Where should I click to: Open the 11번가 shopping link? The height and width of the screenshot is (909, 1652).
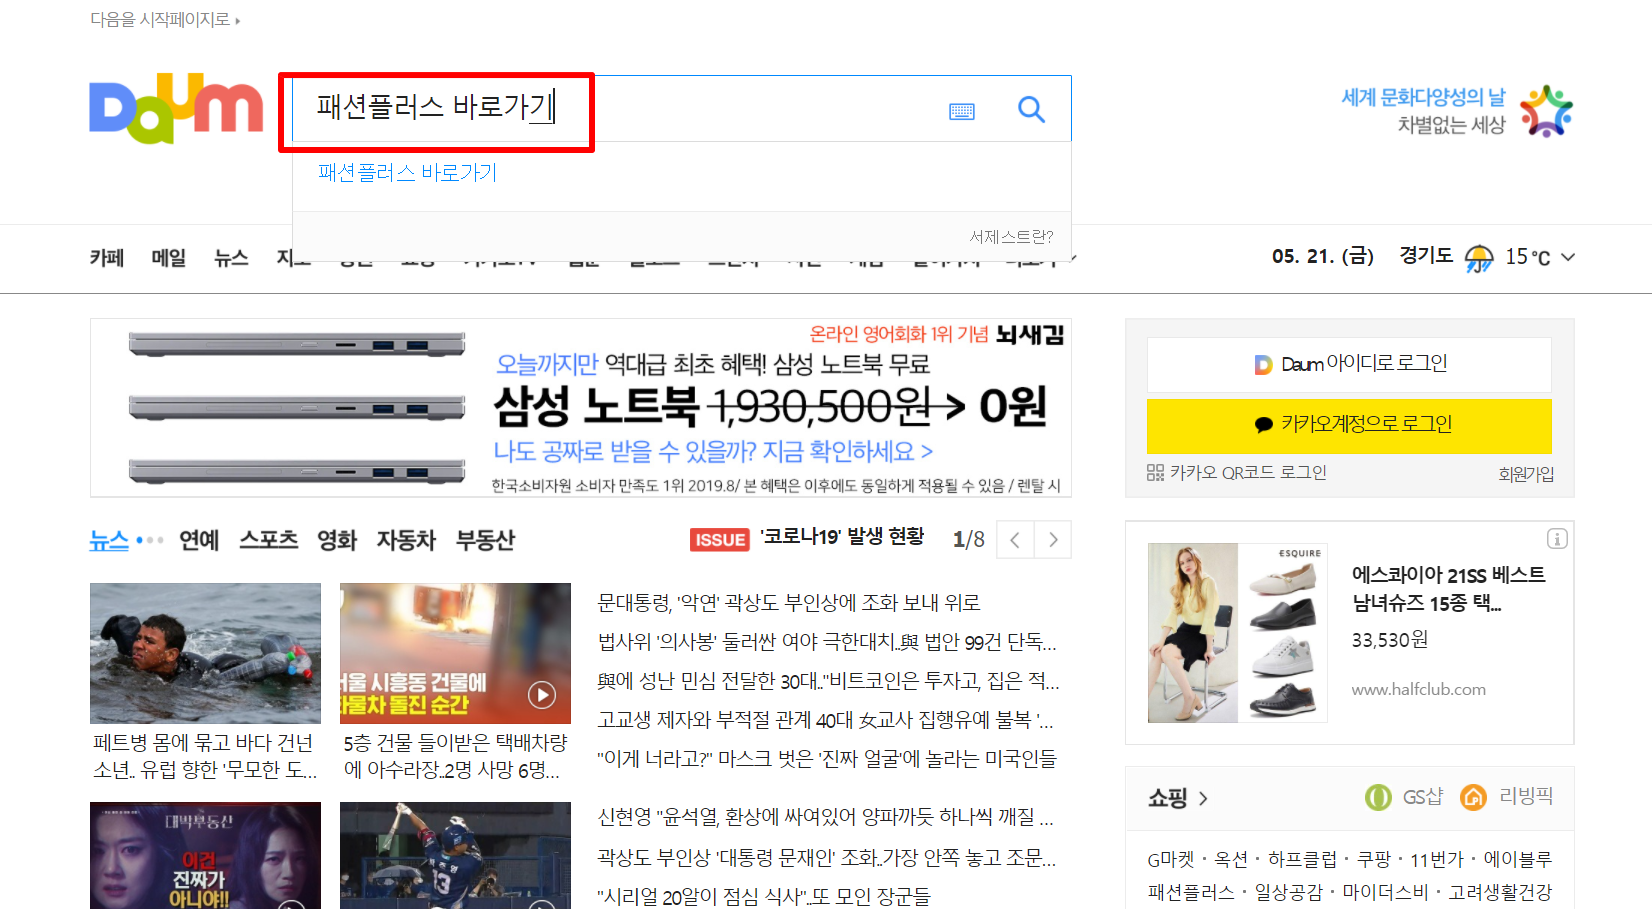coord(1436,859)
